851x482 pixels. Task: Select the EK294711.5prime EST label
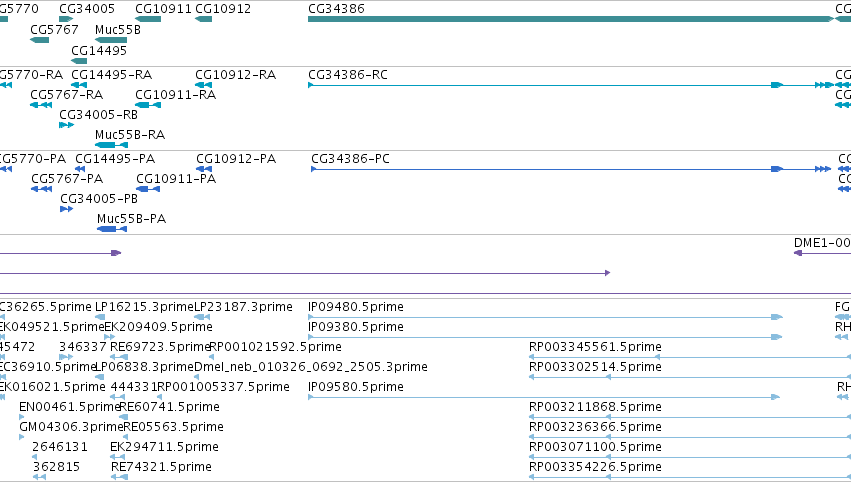pos(164,447)
